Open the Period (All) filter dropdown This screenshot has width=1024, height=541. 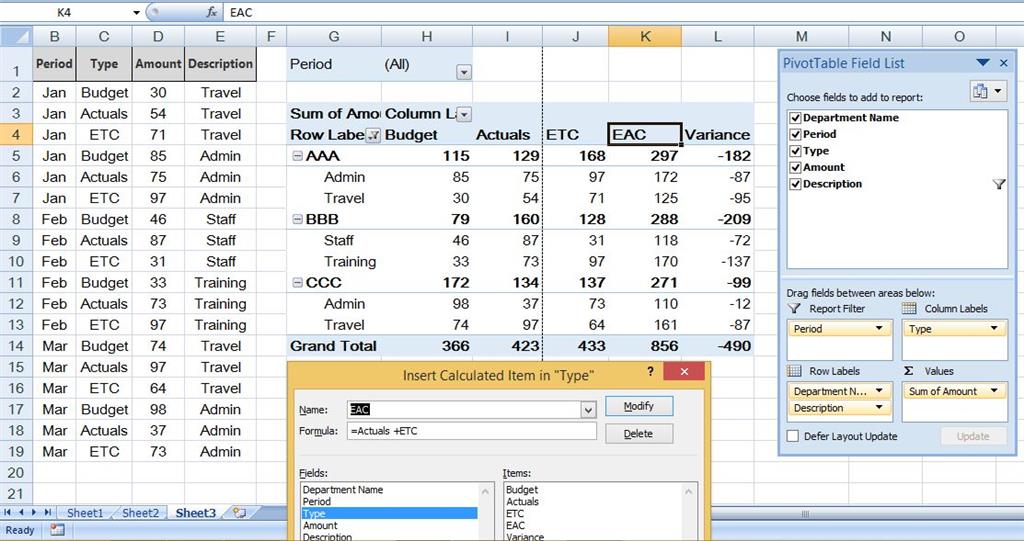(x=464, y=73)
